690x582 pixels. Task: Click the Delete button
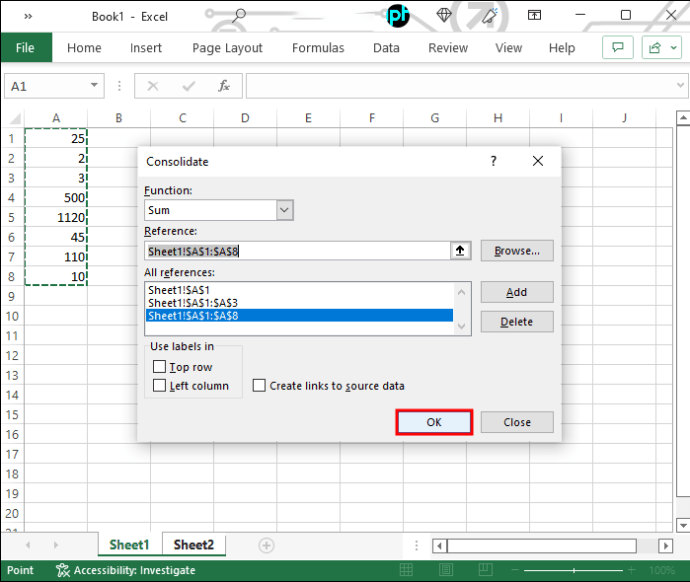point(517,322)
